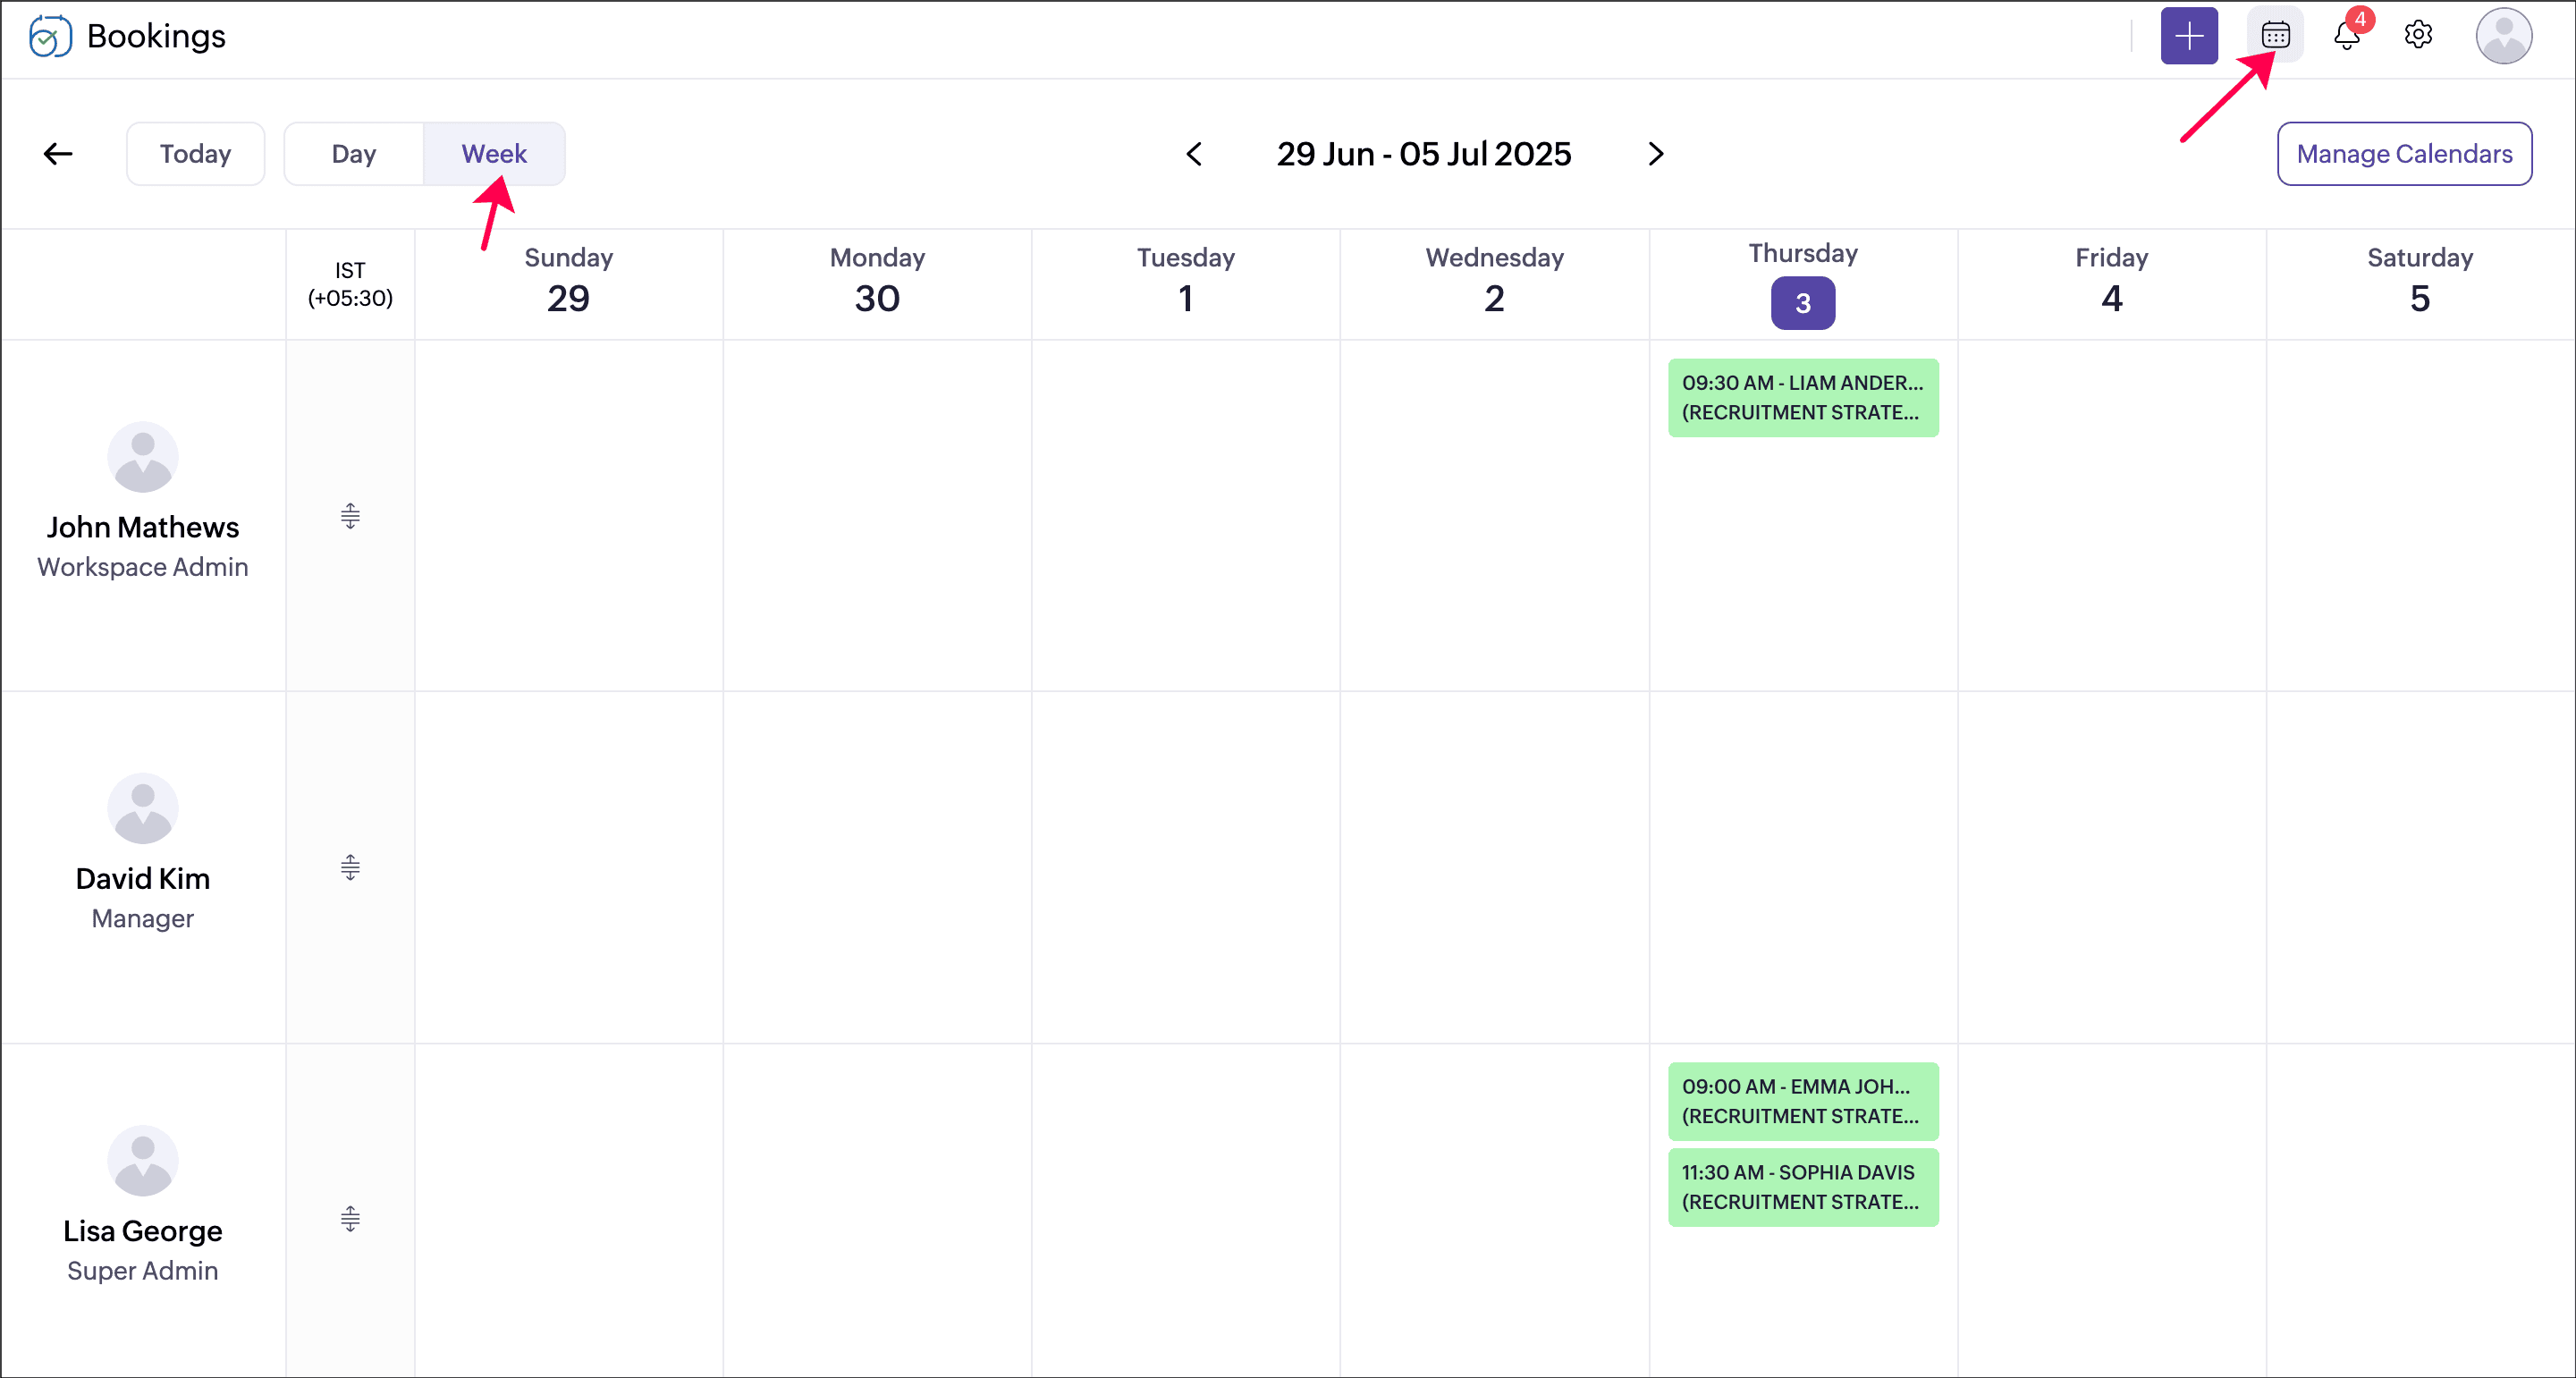Viewport: 2576px width, 1378px height.
Task: Select the Week view tab
Action: pyautogui.click(x=494, y=154)
